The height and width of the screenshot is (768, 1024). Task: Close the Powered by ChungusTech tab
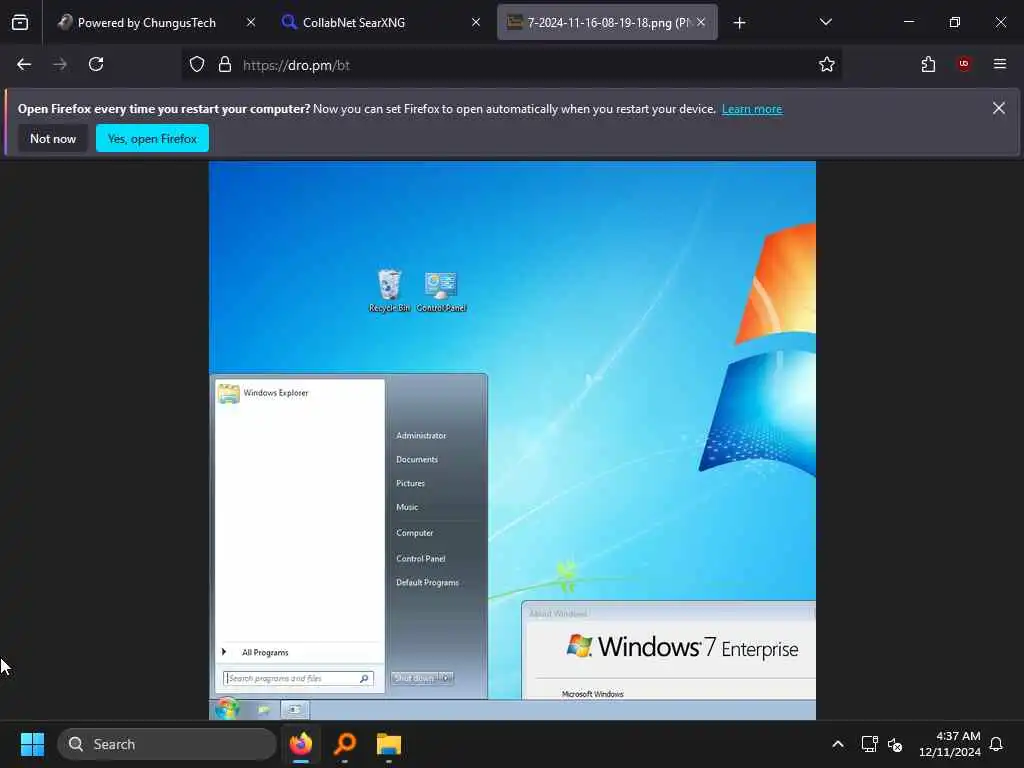[x=251, y=23]
